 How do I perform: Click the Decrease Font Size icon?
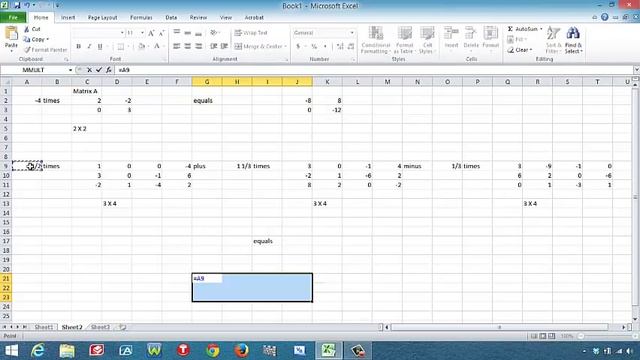coord(162,33)
